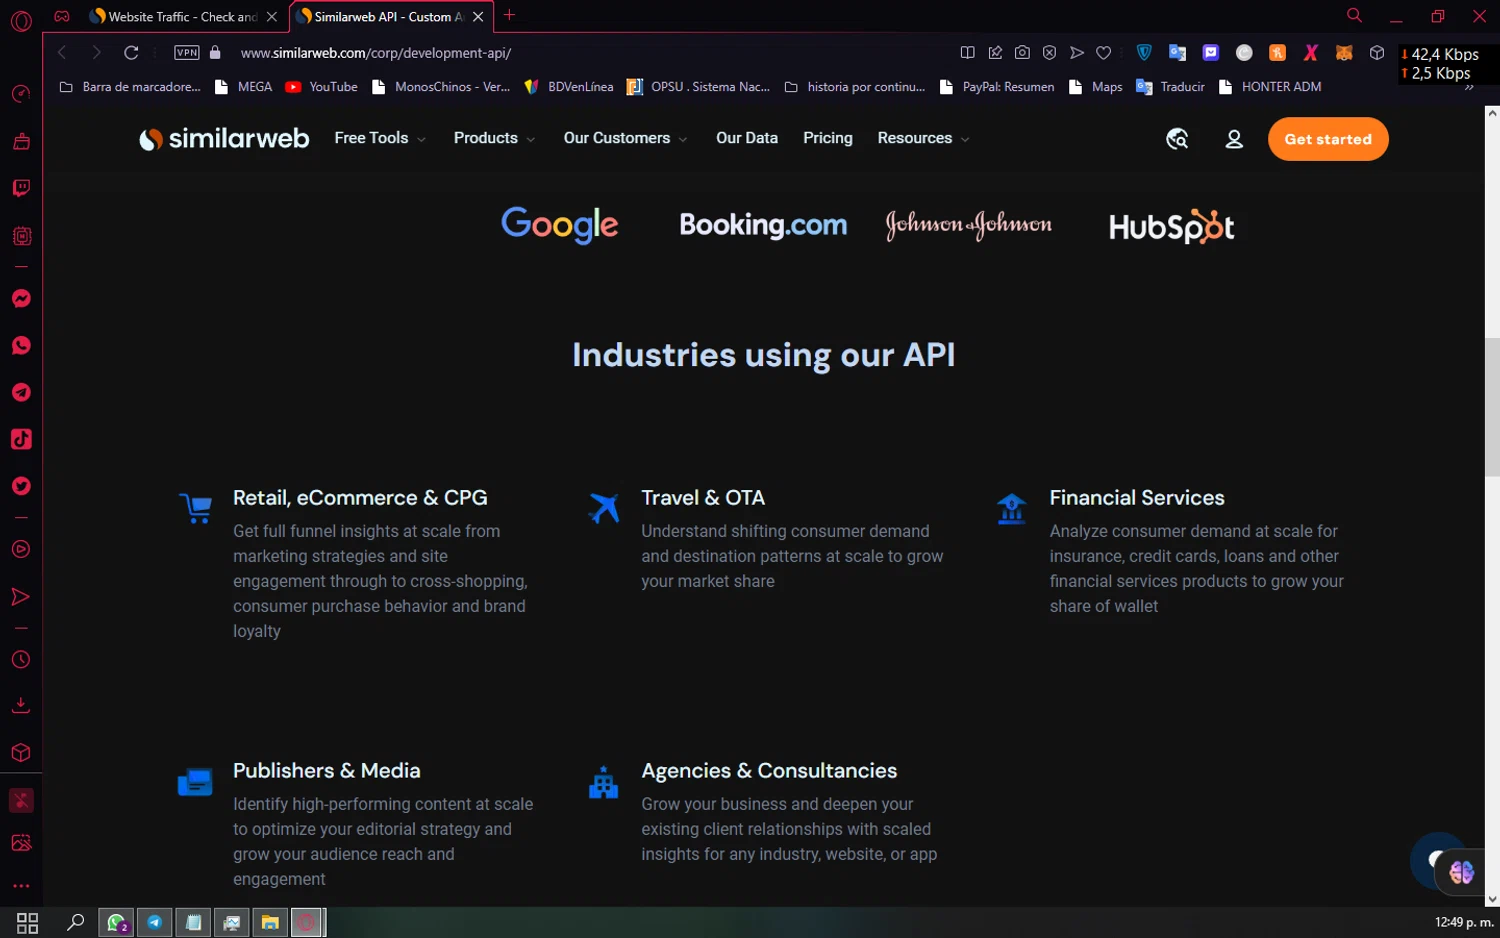Open the extensions cube in the toolbar
Screen dimensions: 1500x938
coord(1377,52)
